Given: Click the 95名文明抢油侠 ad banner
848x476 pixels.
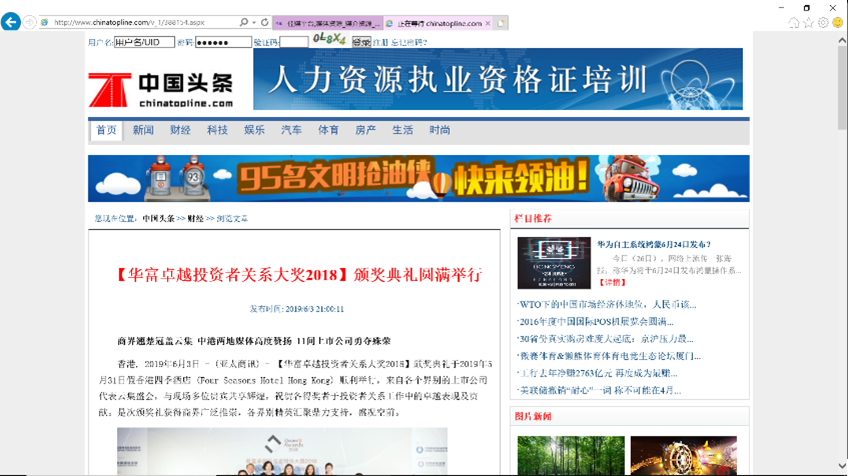Looking at the screenshot, I should pos(419,178).
